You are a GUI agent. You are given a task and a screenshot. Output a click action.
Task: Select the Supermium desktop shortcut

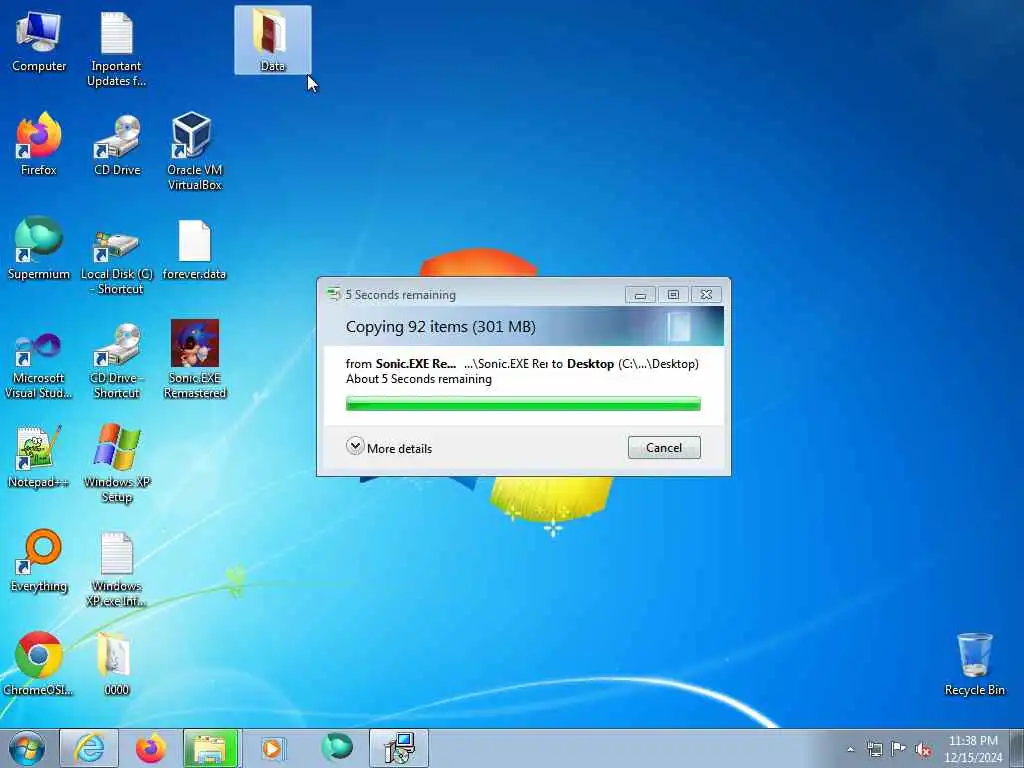coord(39,248)
